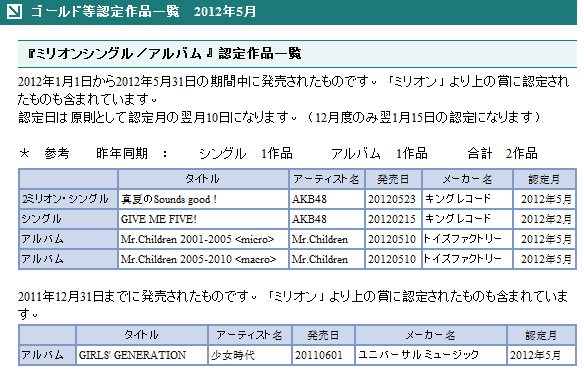This screenshot has height=379, width=584.
Task: Select the 真夏のSounds good ! title cell
Action: (203, 199)
